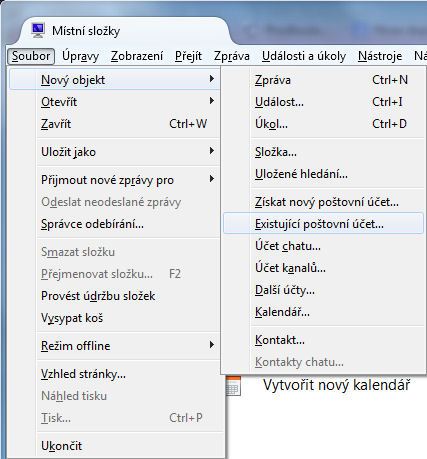The width and height of the screenshot is (427, 459).
Task: Expand the Nový objekt submenu arrow
Action: coord(212,79)
